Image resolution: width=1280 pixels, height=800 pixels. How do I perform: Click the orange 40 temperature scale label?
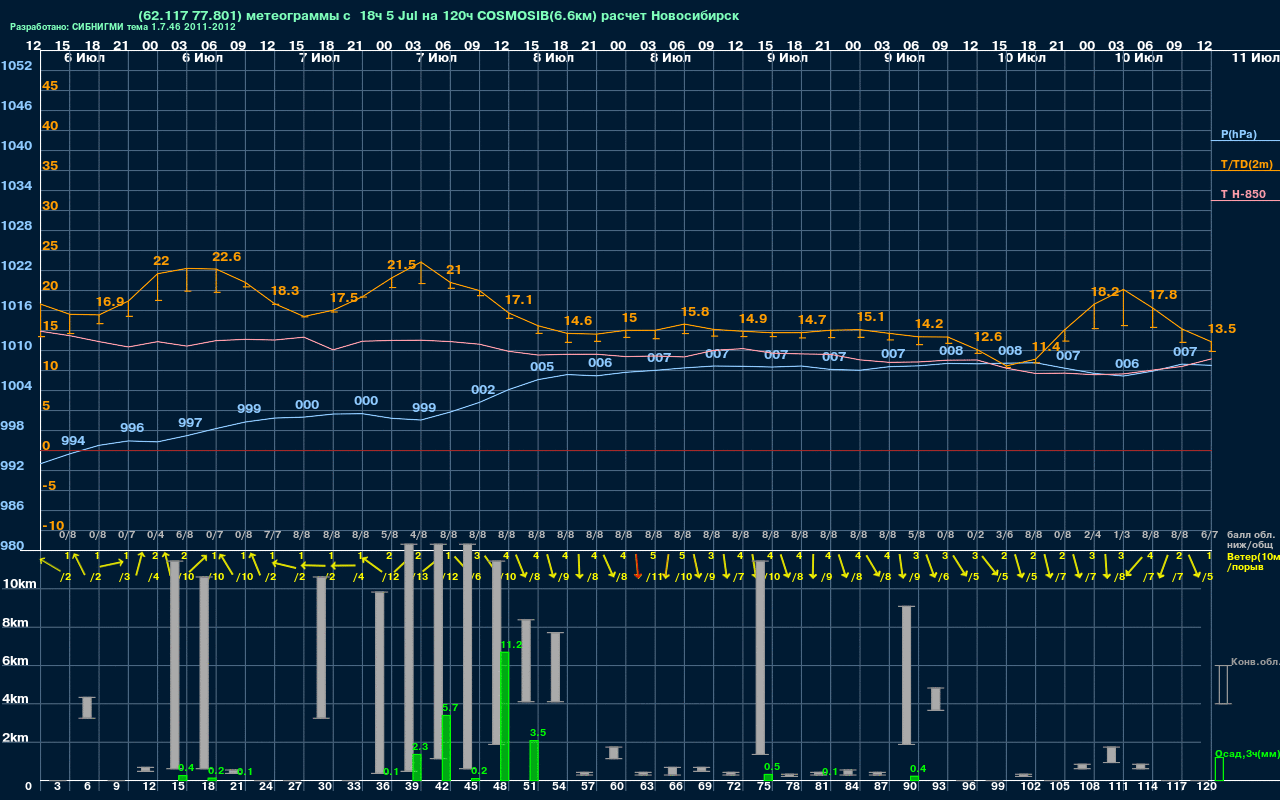coord(50,126)
